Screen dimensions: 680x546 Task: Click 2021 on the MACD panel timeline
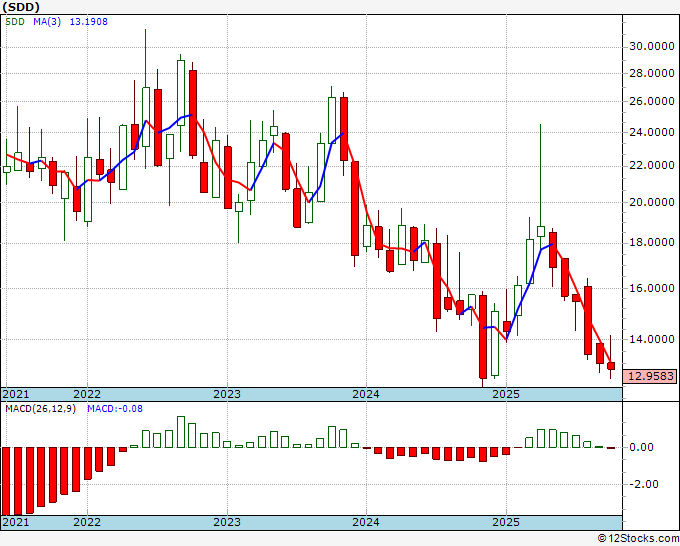(x=16, y=522)
